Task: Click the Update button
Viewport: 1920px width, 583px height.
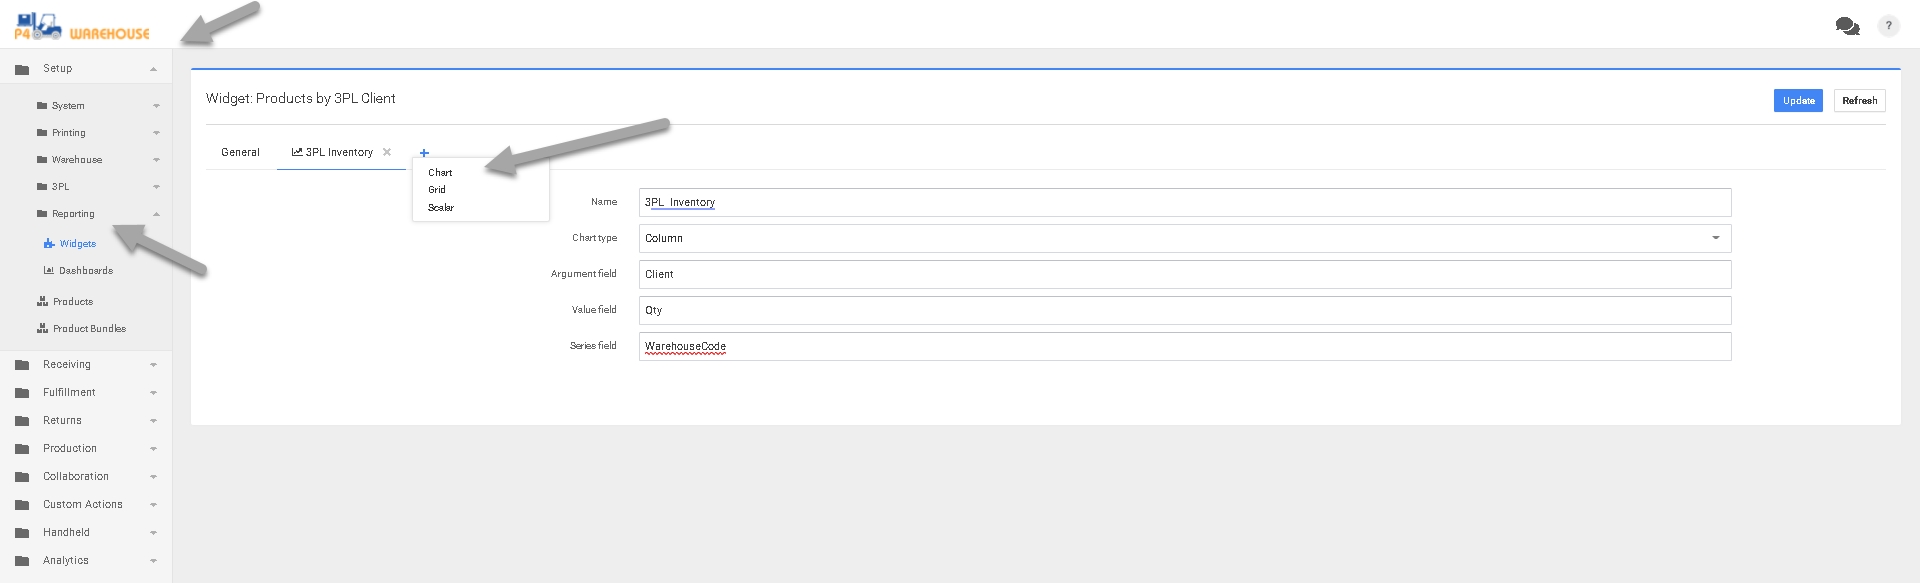Action: [x=1797, y=101]
